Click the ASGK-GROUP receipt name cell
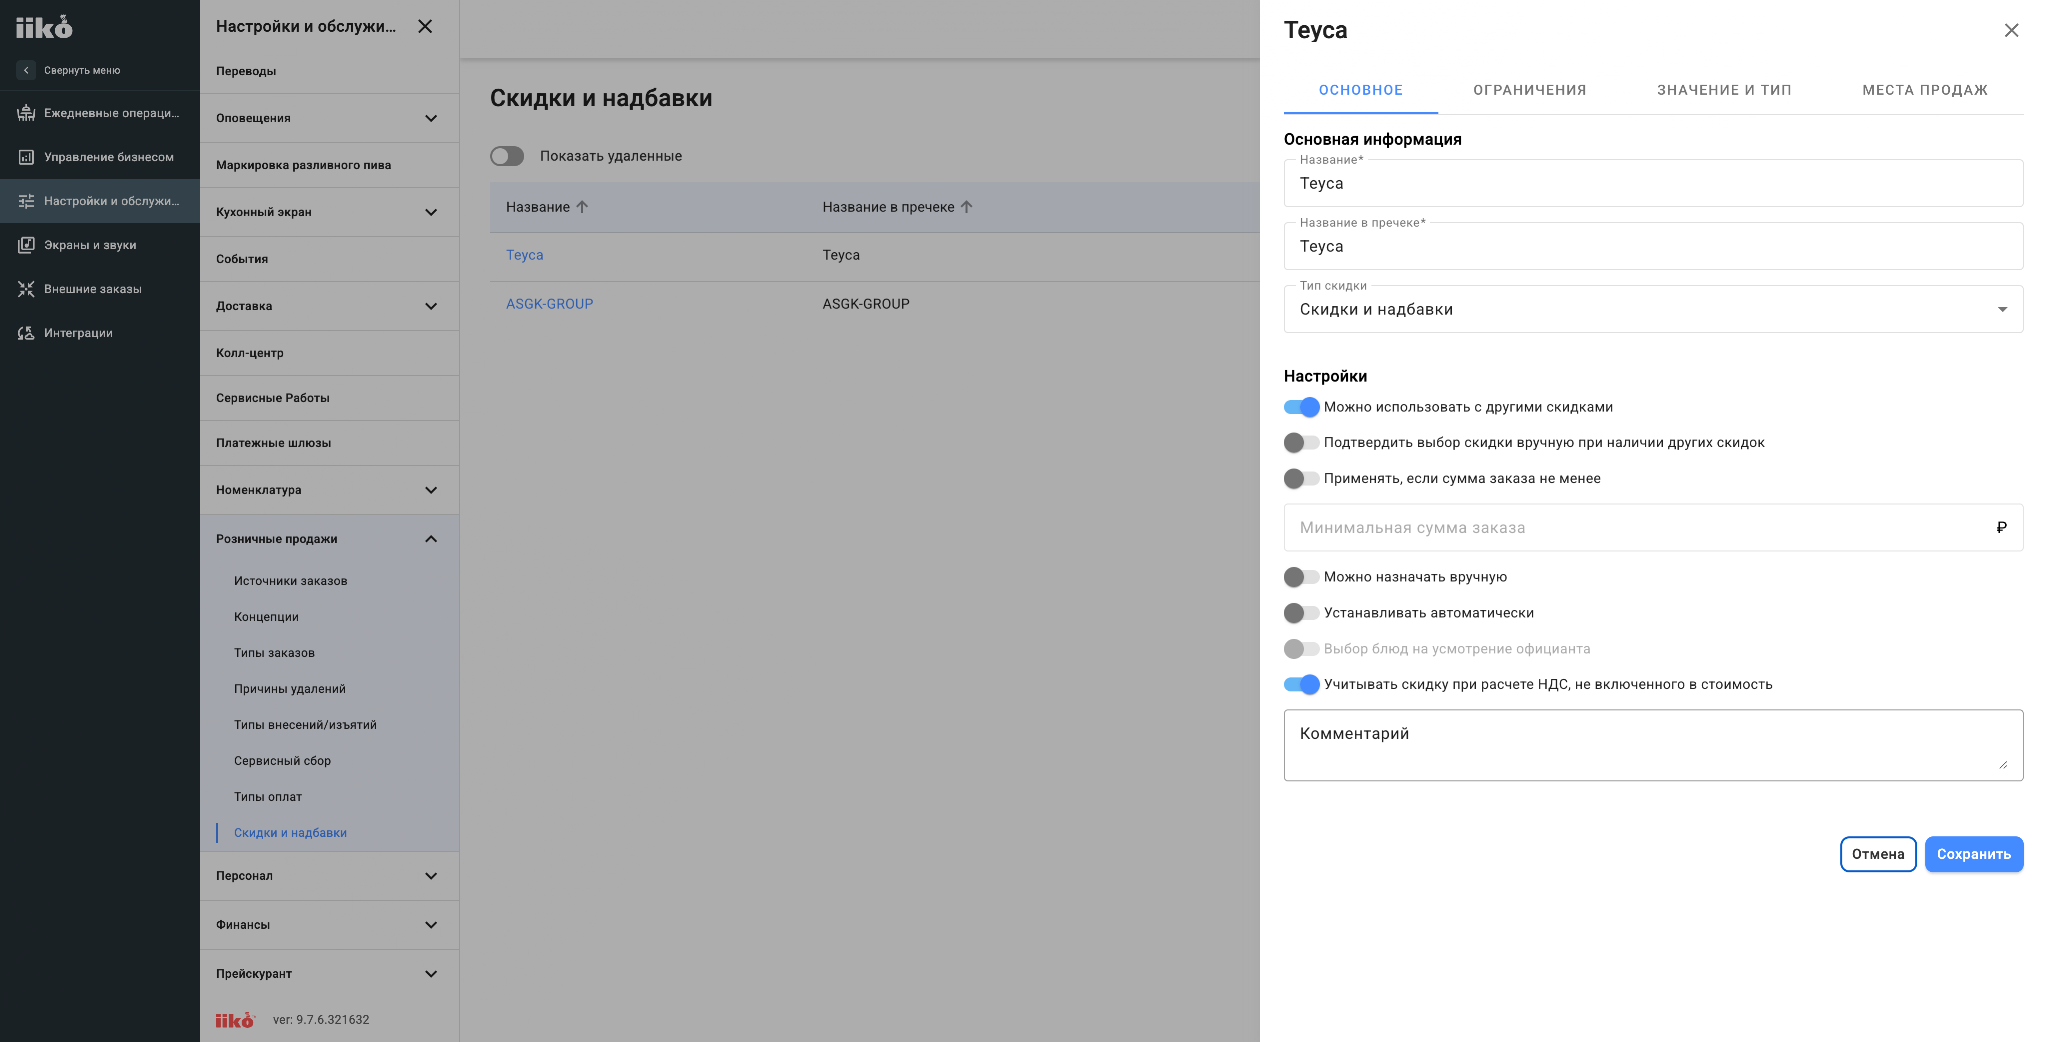2048x1042 pixels. 866,304
